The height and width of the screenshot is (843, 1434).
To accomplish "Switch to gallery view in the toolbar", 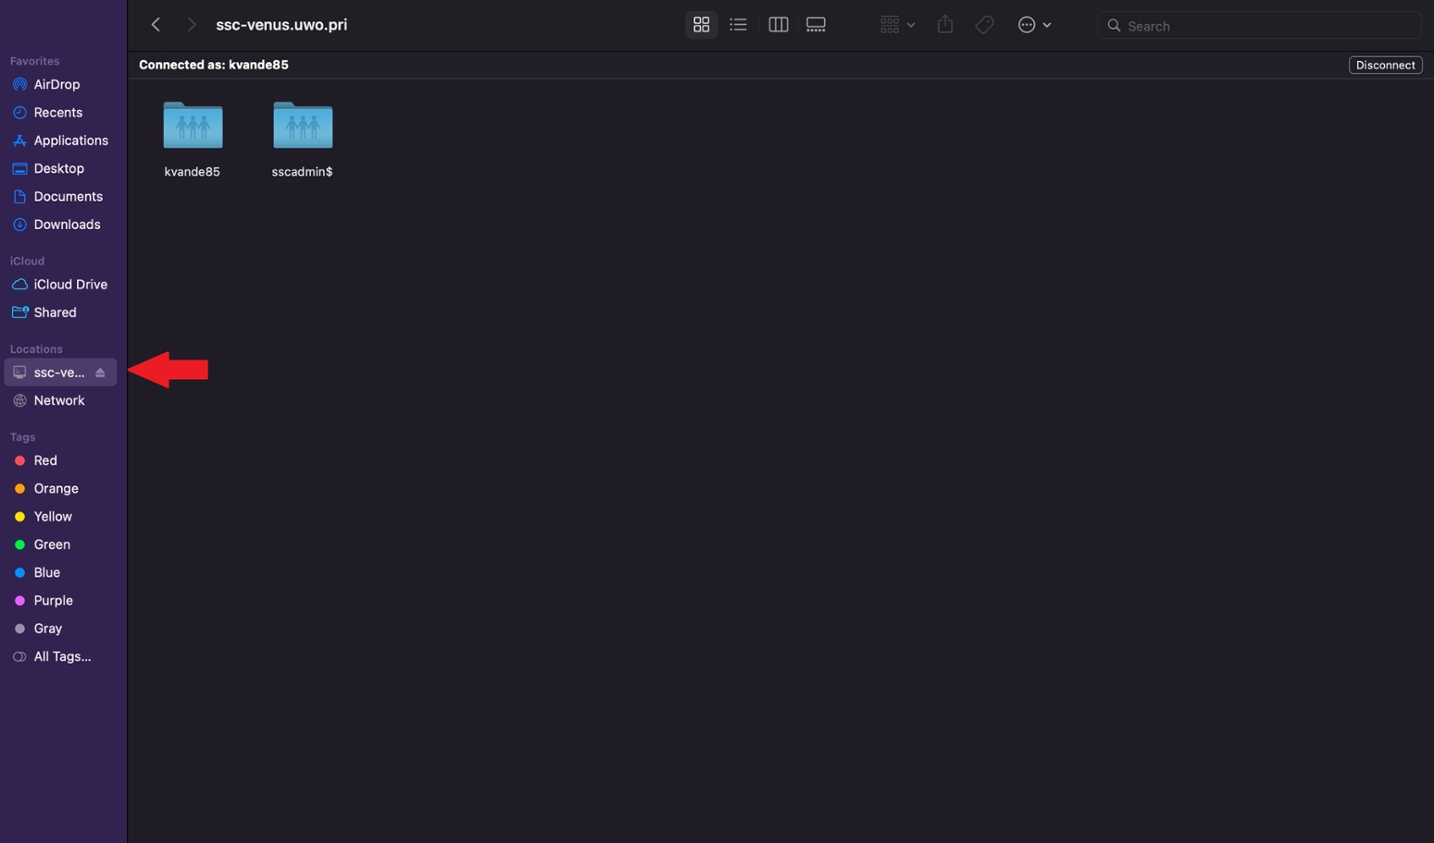I will (x=816, y=24).
